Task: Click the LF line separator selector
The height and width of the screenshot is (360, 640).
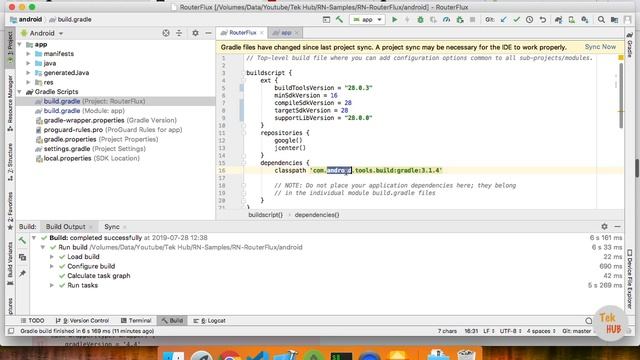Action: point(489,331)
